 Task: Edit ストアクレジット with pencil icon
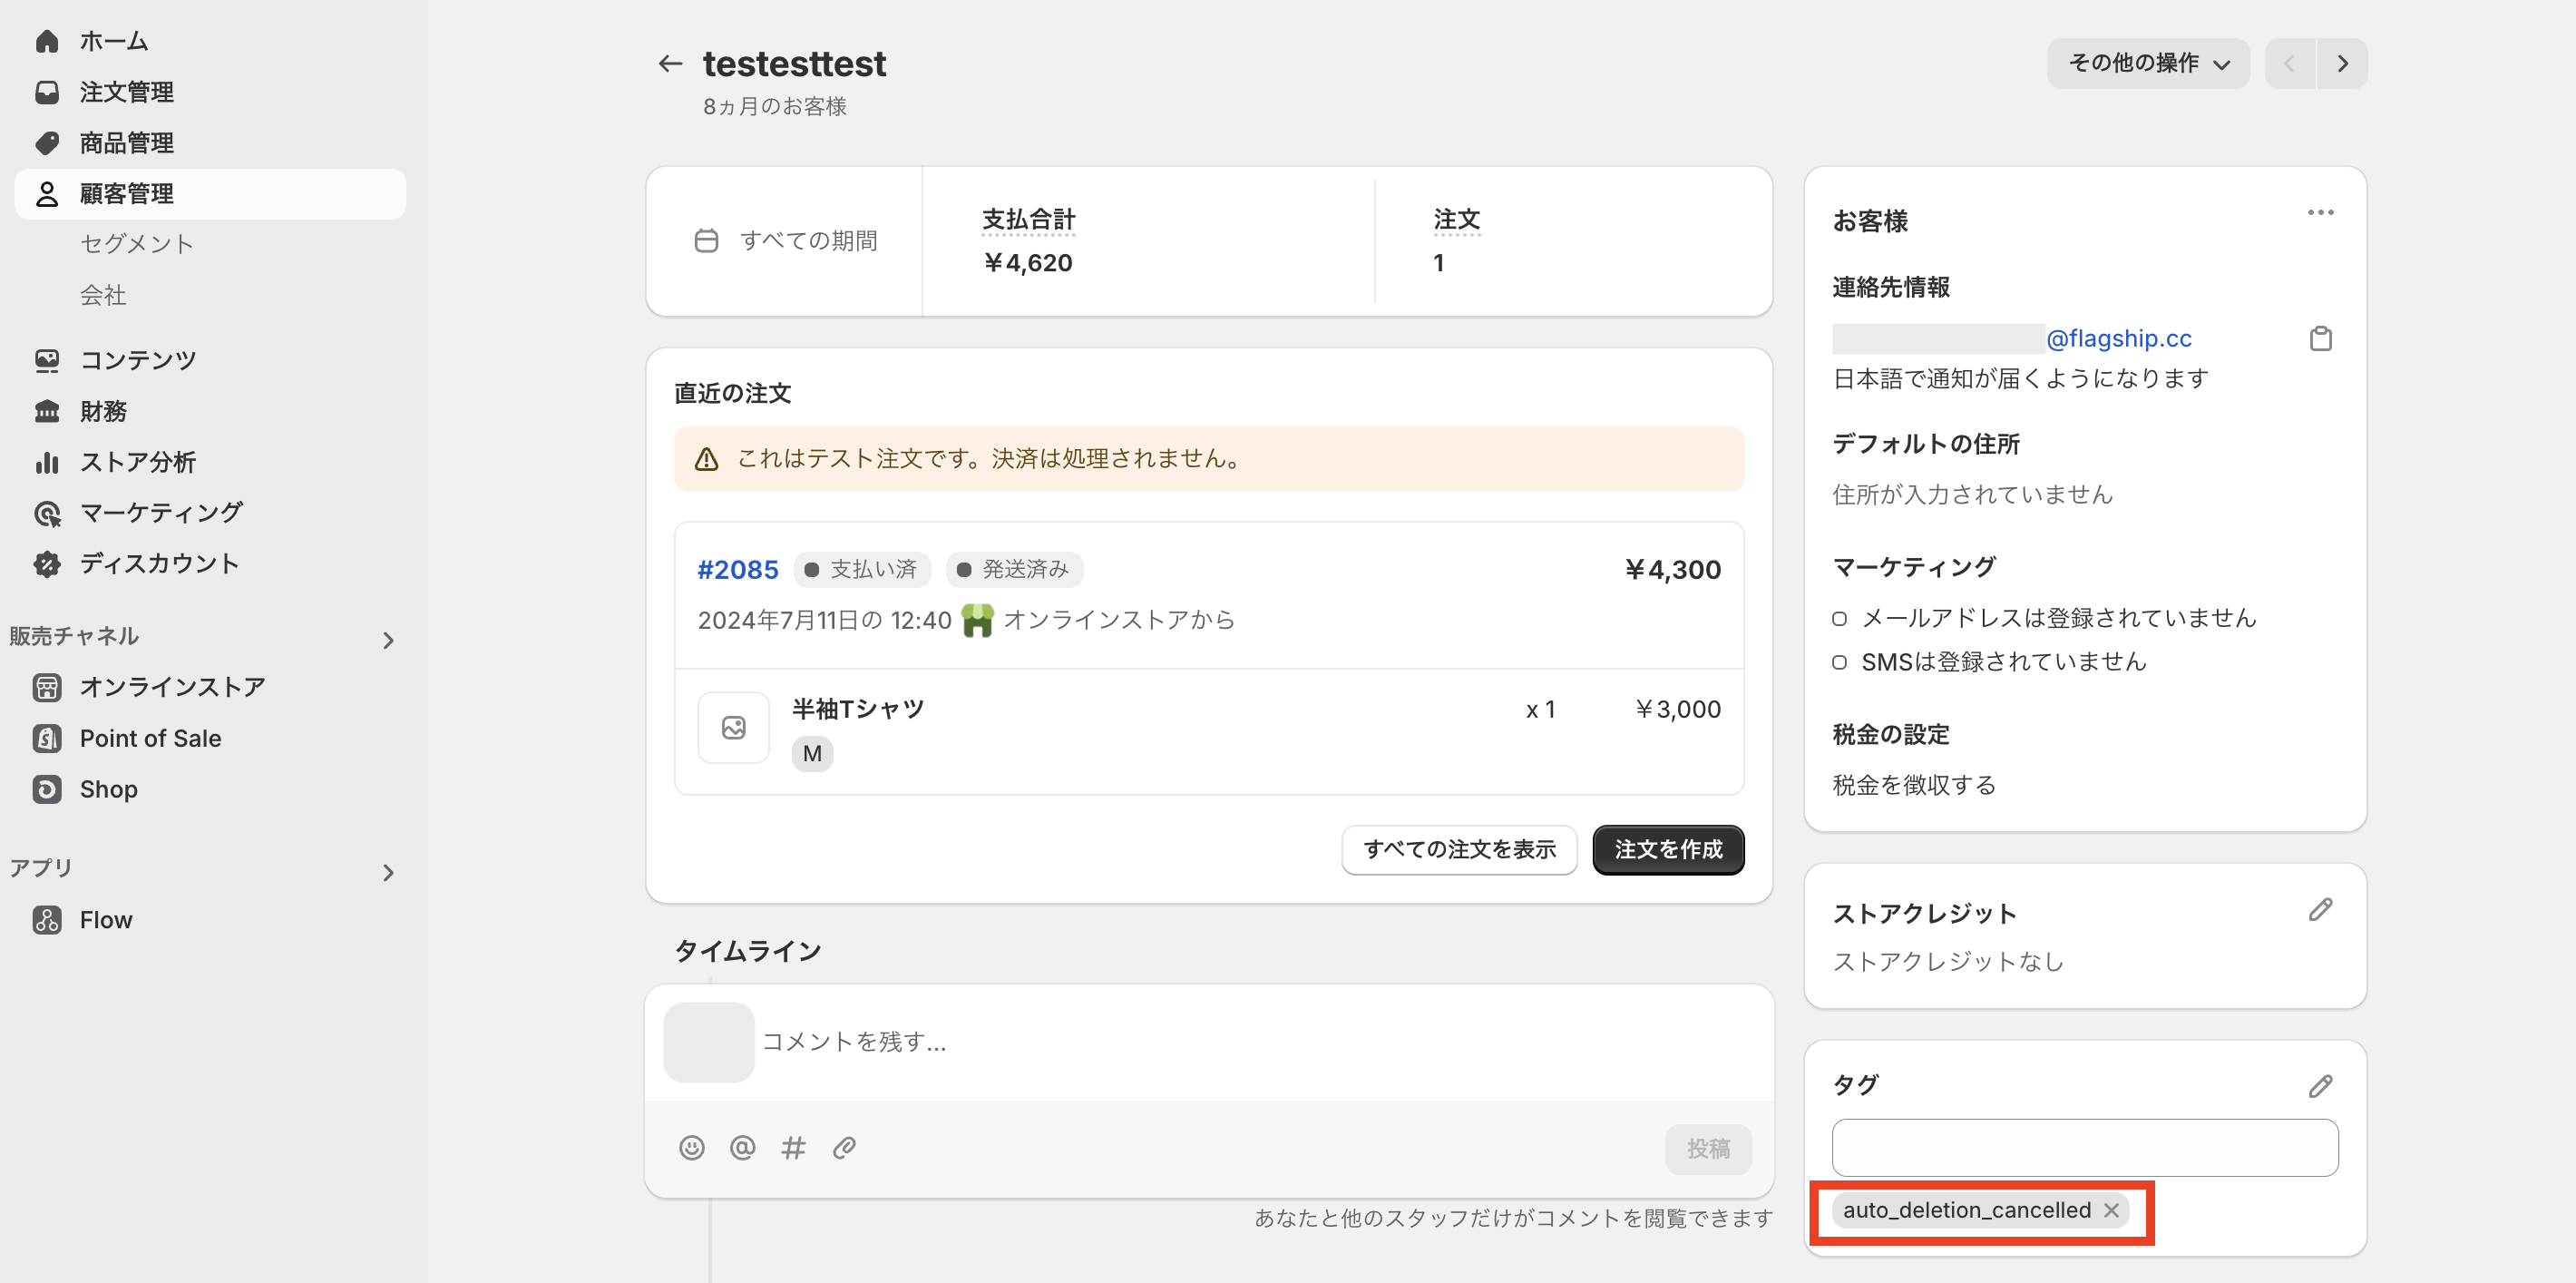pyautogui.click(x=2320, y=910)
